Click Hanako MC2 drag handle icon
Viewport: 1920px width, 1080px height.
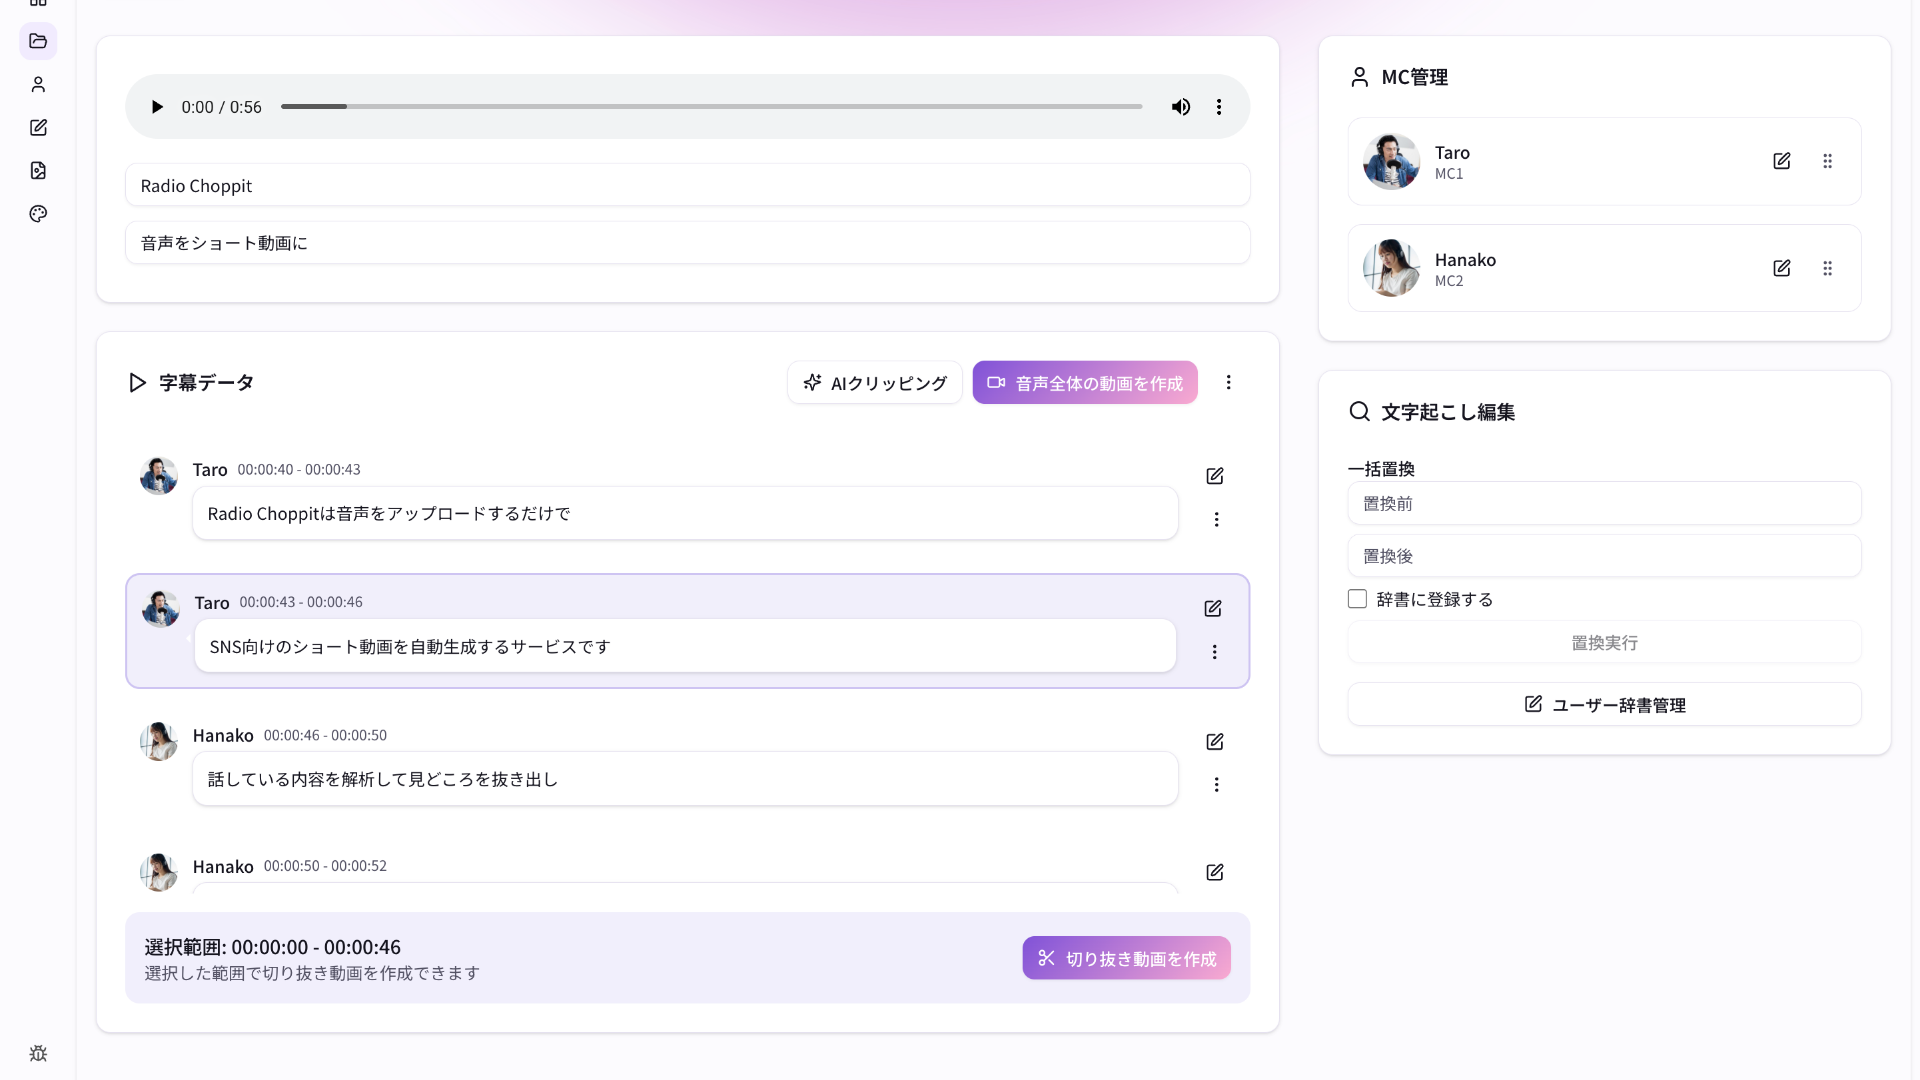[x=1827, y=268]
